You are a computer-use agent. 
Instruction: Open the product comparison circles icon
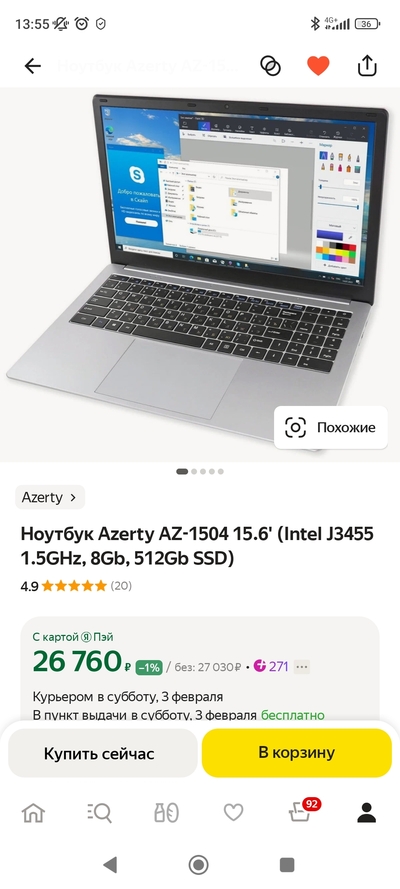[x=270, y=66]
